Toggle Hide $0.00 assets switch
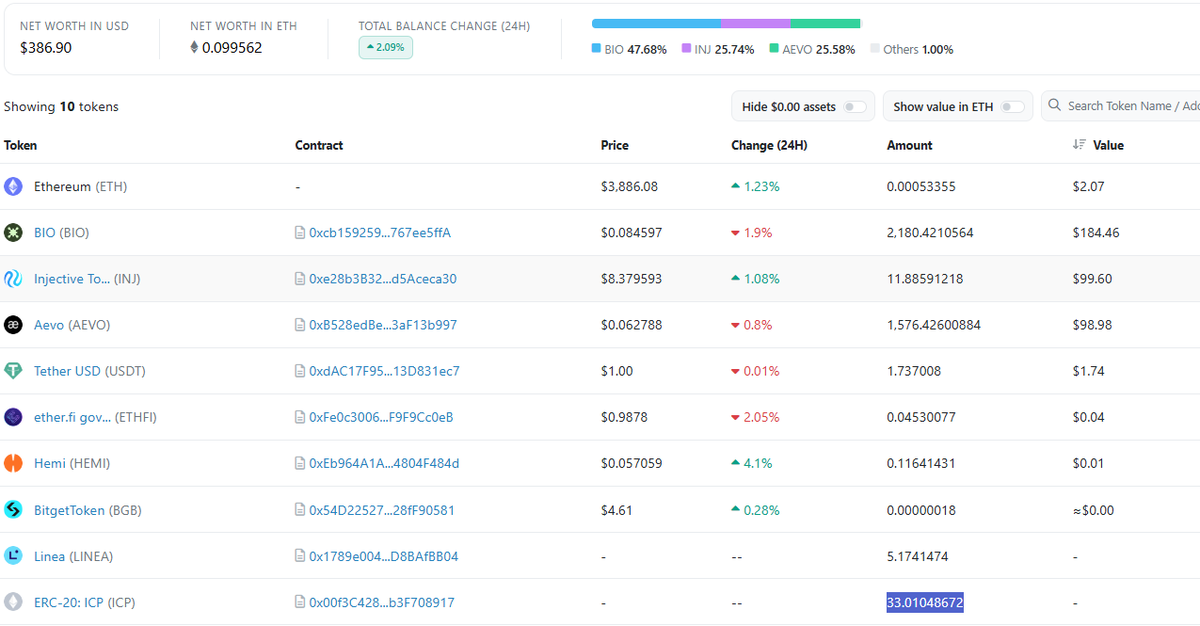Viewport: 1200px width, 626px height. 854,107
